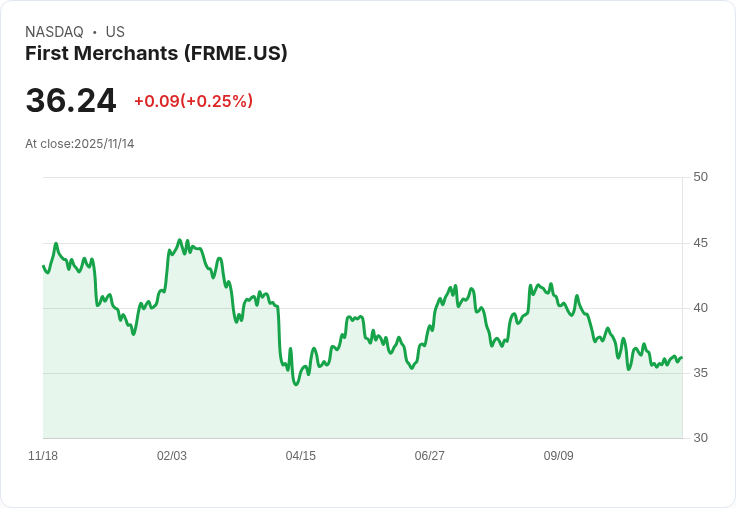Click the 40 y-axis label
This screenshot has width=736, height=508.
point(701,308)
